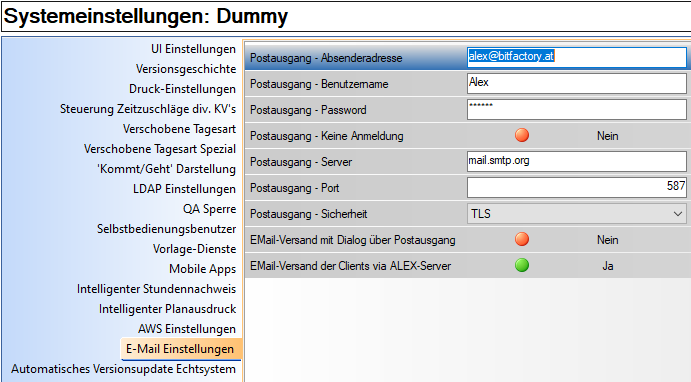Select Verschobene Tagesart Spezial entry
Viewport: 691px width, 382px height.
160,149
